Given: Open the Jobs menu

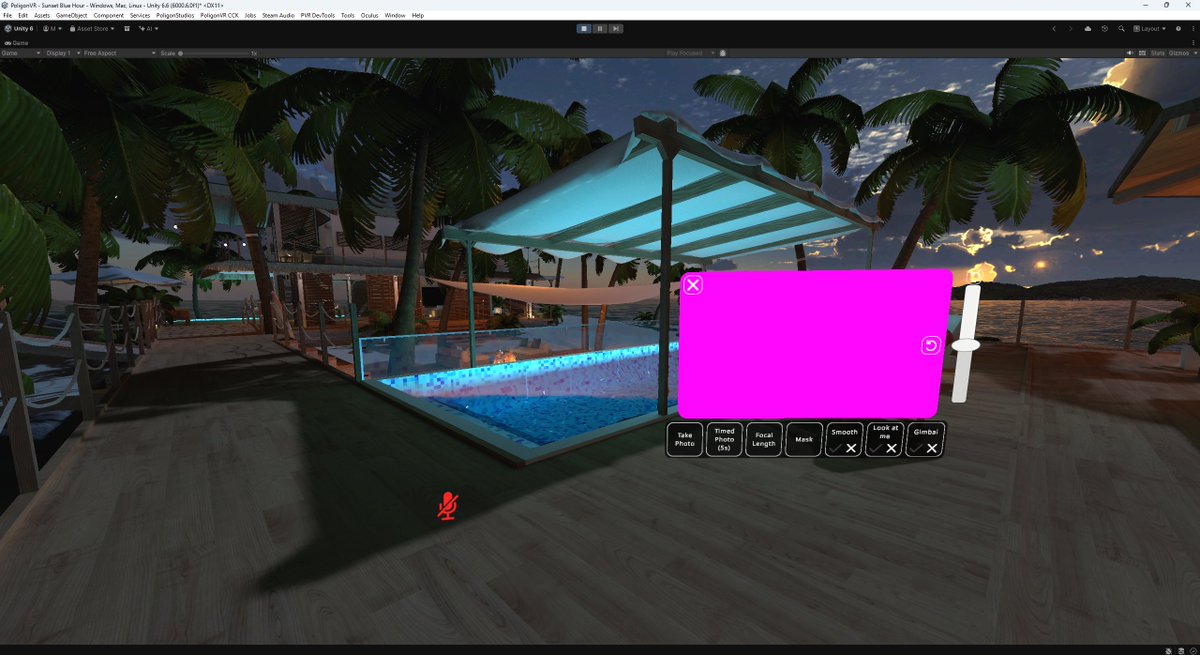Looking at the screenshot, I should (x=250, y=16).
